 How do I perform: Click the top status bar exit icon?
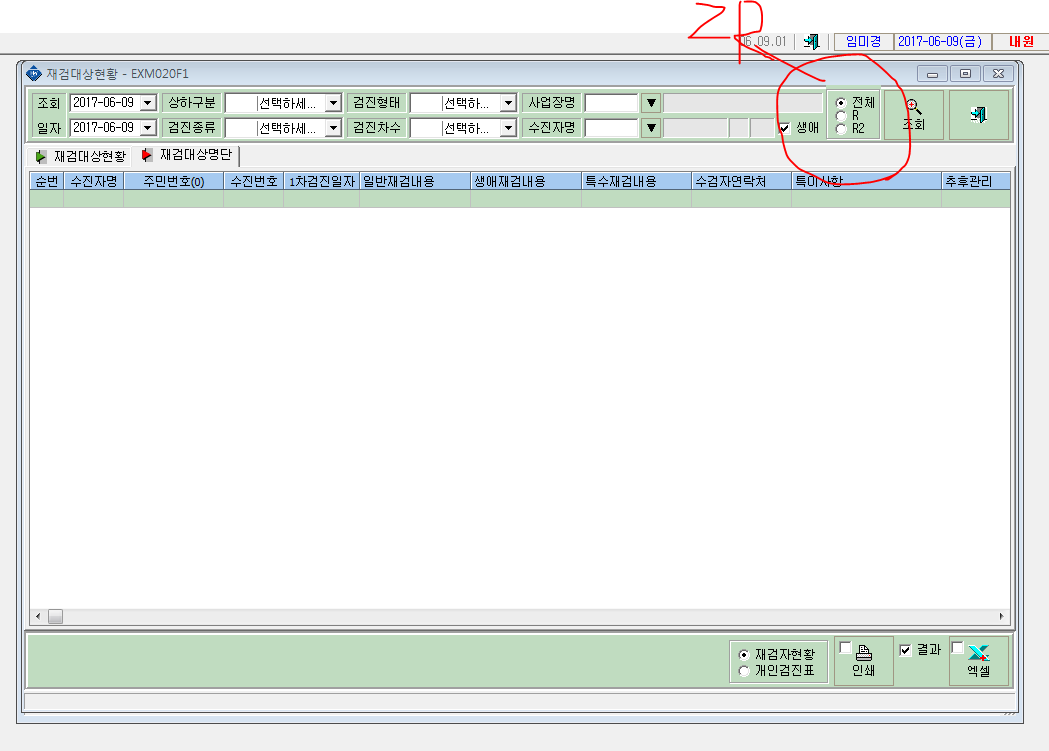[812, 41]
